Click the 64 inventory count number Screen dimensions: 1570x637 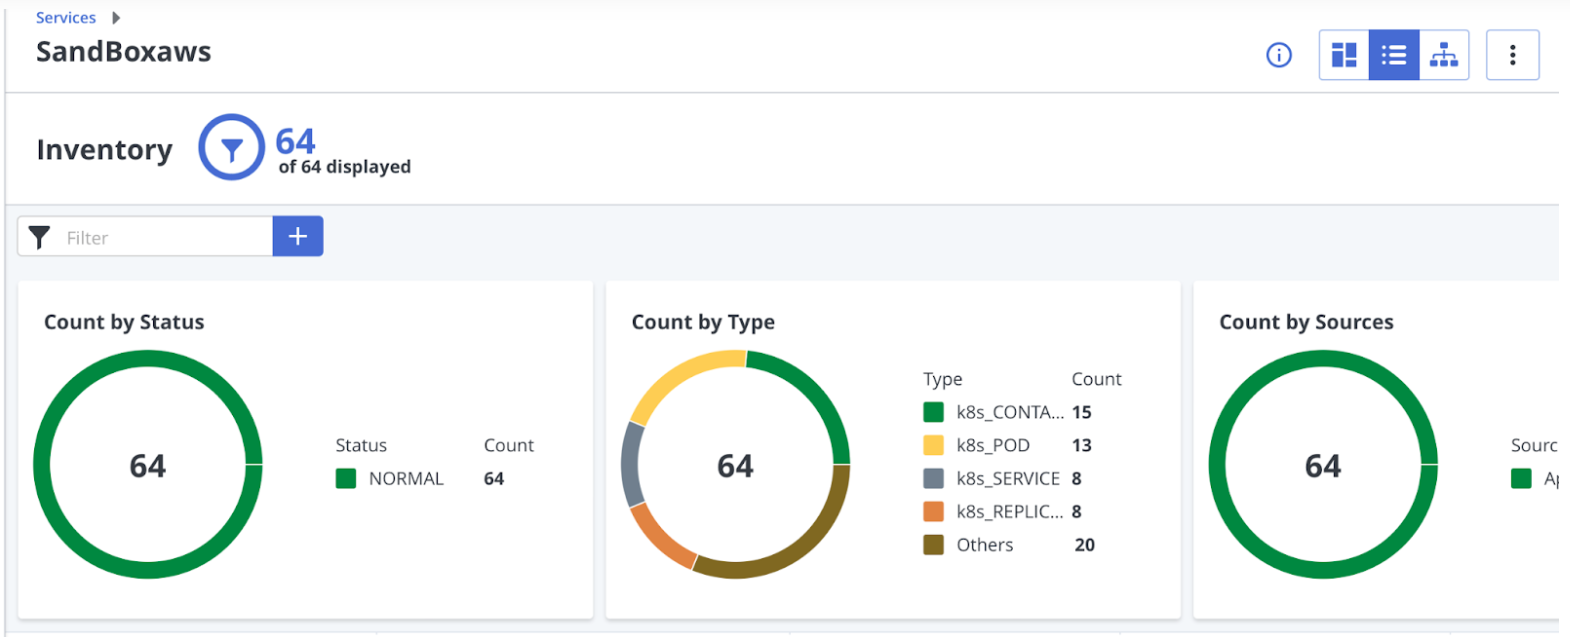(x=295, y=141)
